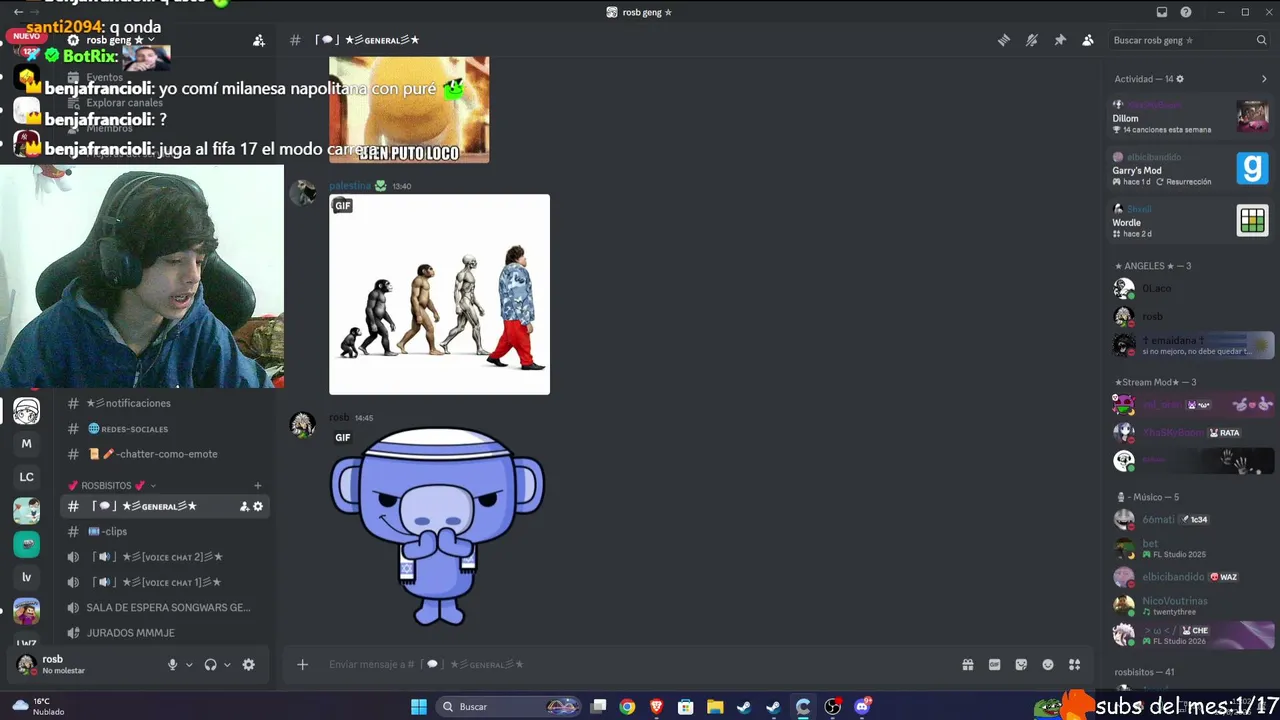This screenshot has height=720, width=1280.
Task: Select member 6omati in Músico list
Action: [1191, 520]
